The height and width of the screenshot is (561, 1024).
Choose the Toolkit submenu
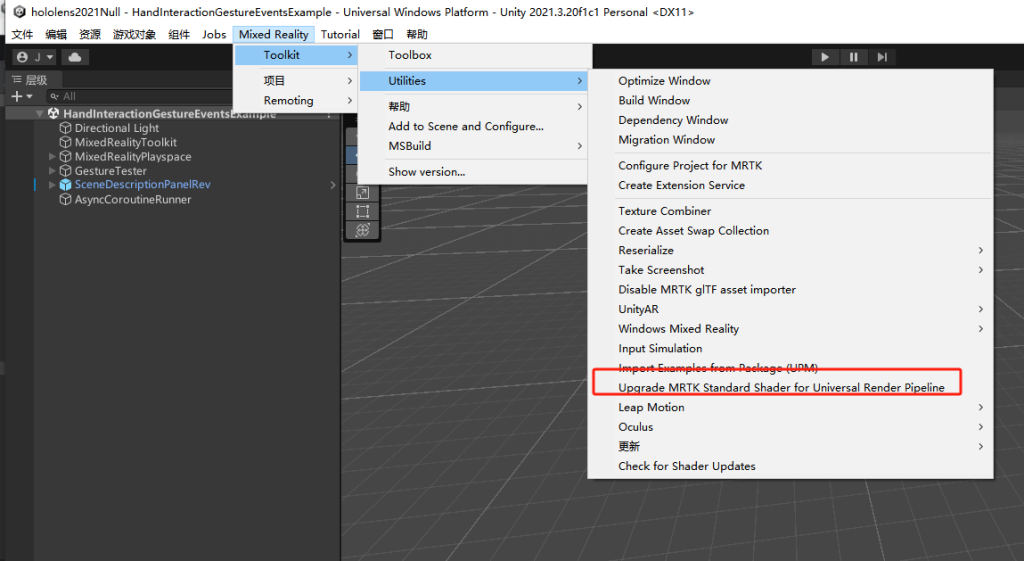pyautogui.click(x=296, y=55)
